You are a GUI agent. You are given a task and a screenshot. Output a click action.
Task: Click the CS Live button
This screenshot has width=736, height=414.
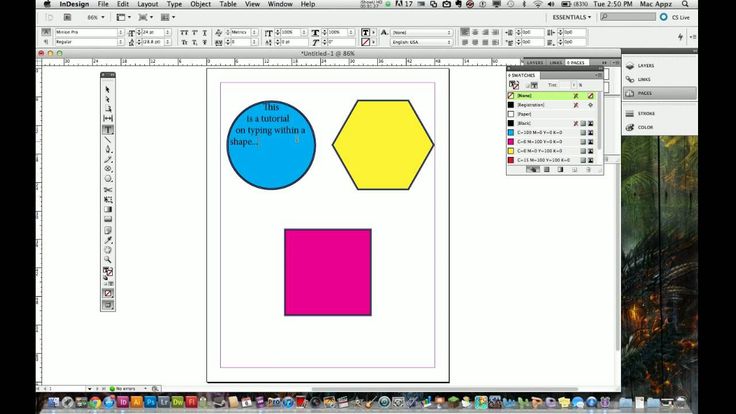pyautogui.click(x=675, y=17)
